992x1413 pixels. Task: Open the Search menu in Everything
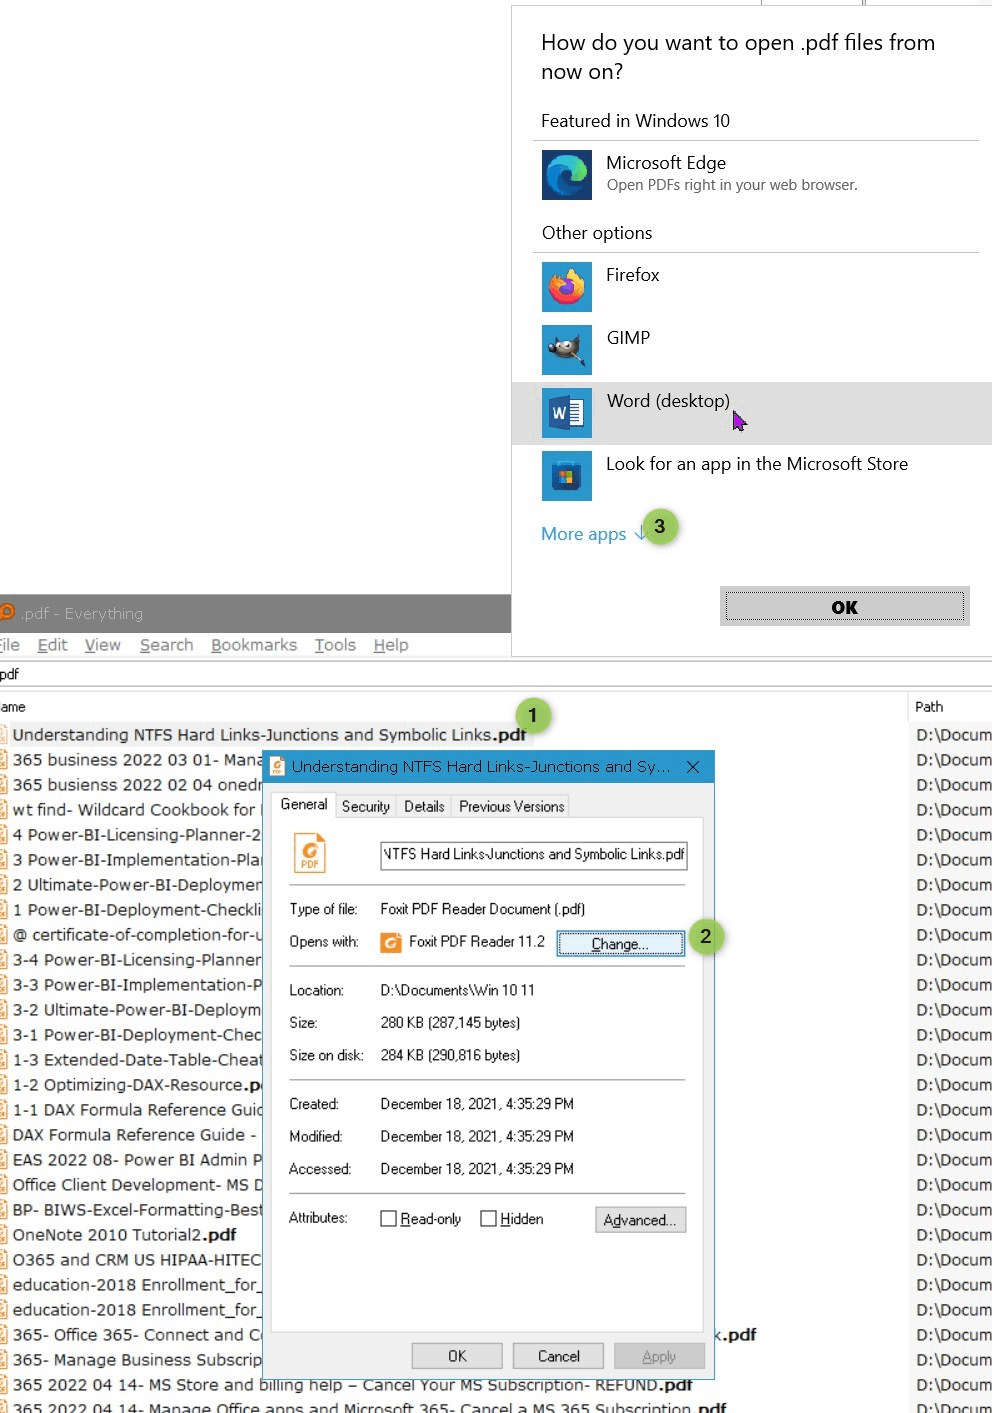coord(167,645)
